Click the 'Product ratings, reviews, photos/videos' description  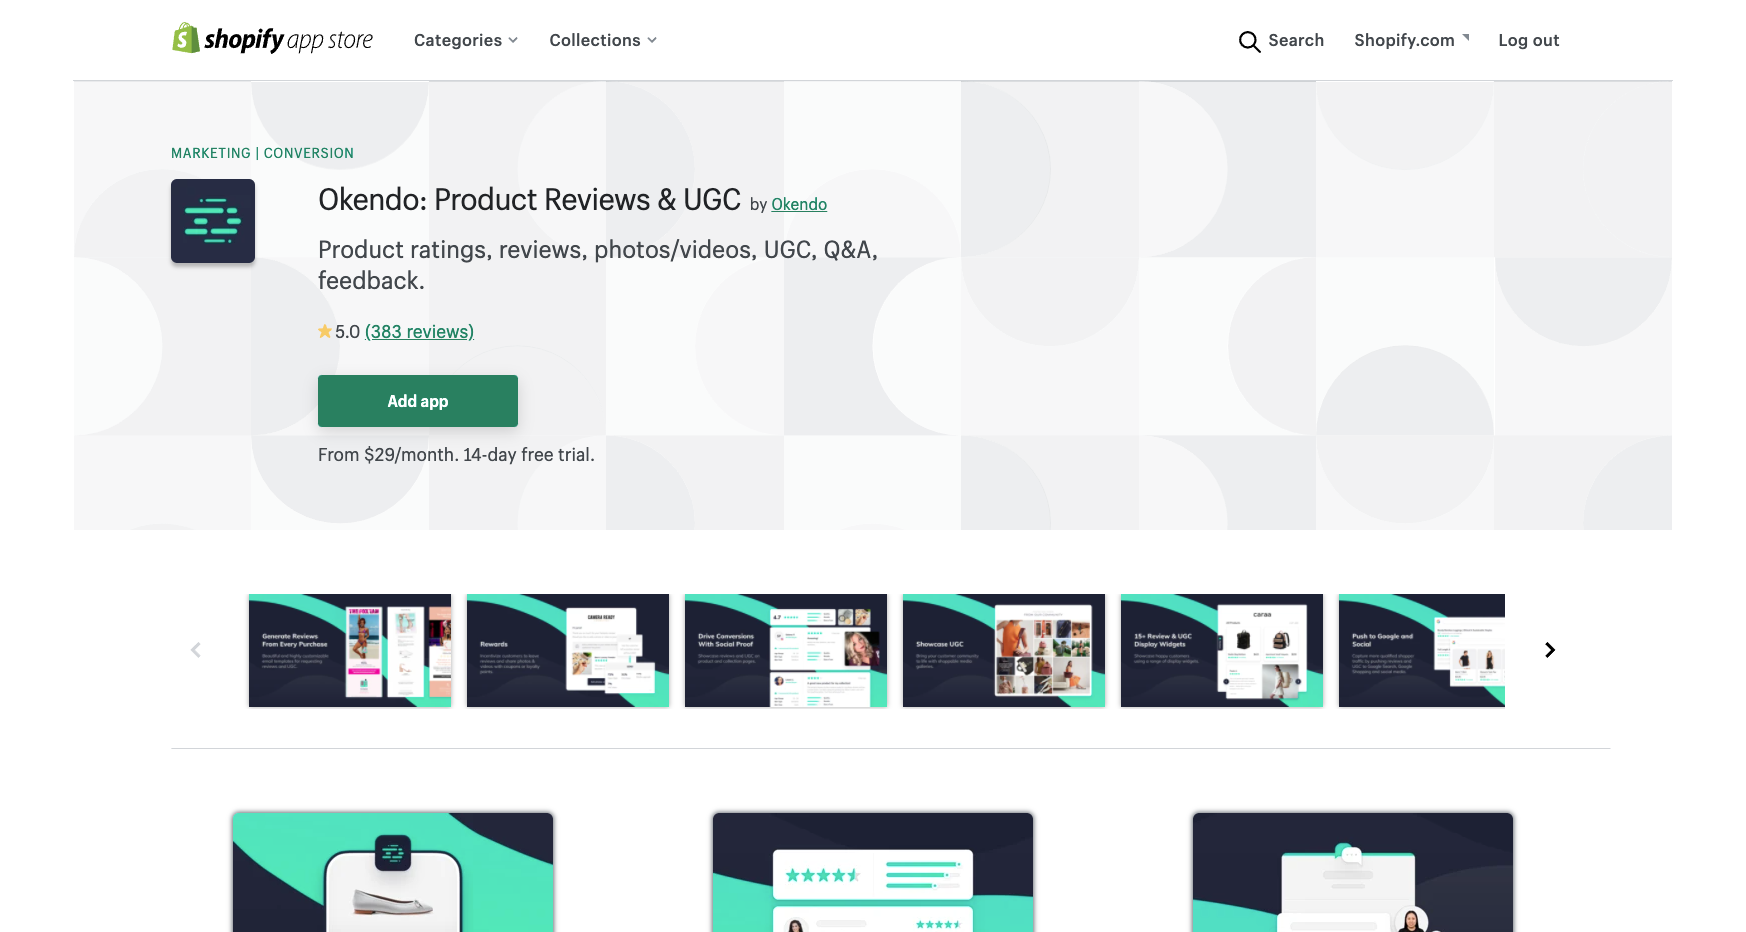point(598,265)
